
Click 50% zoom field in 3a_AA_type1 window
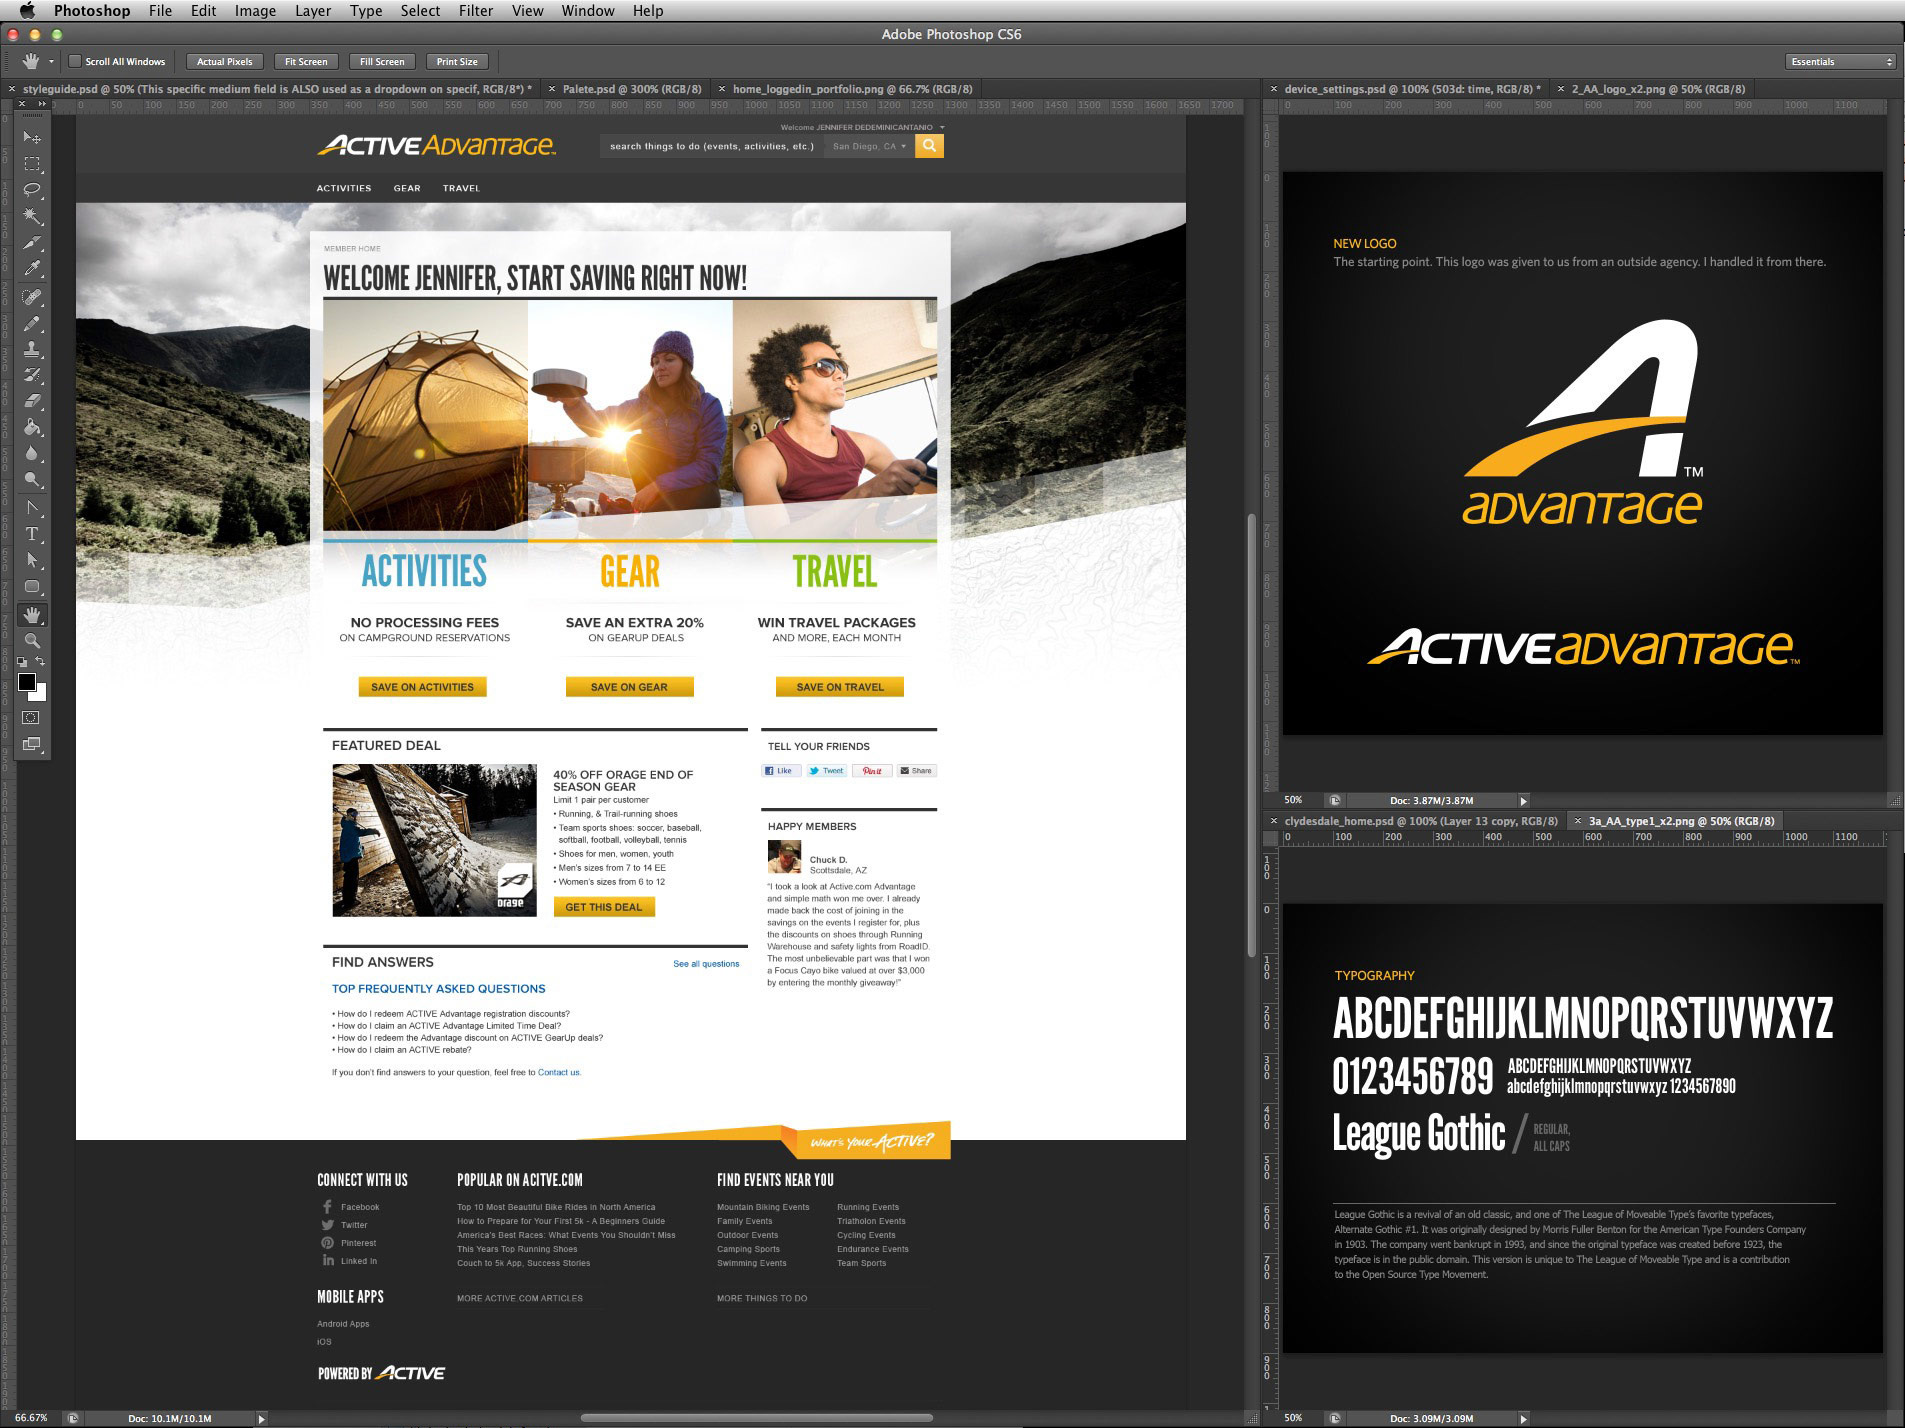(1294, 1418)
